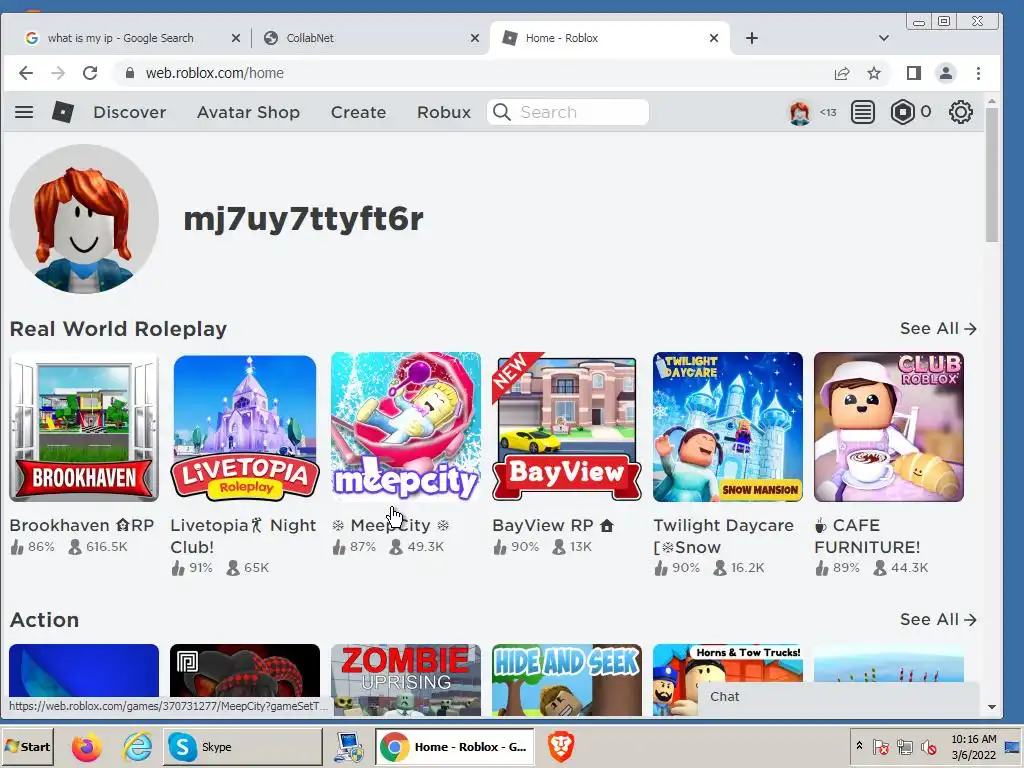Toggle the browser side panel icon
This screenshot has height=768, width=1024.
pos(914,73)
